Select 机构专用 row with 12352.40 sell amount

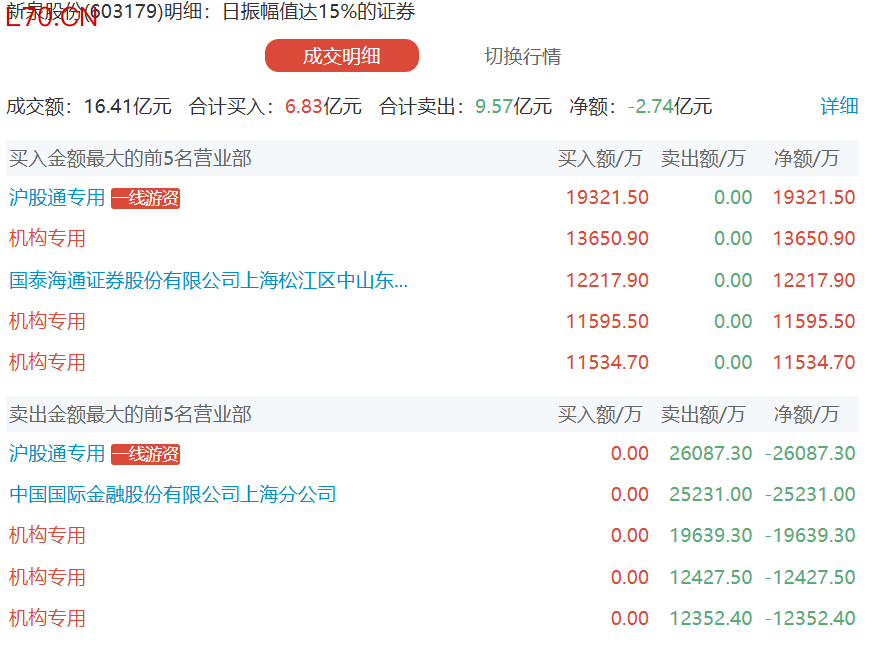tap(47, 619)
